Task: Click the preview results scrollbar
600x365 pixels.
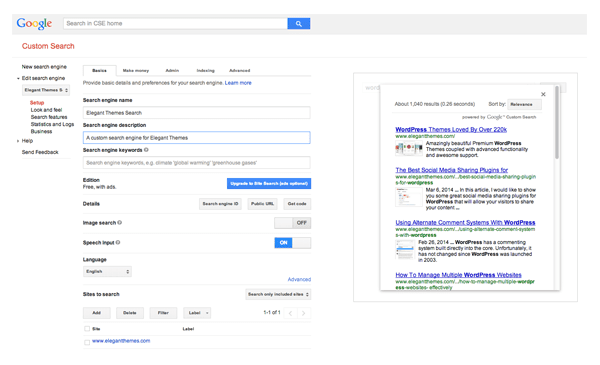Action: tap(557, 122)
